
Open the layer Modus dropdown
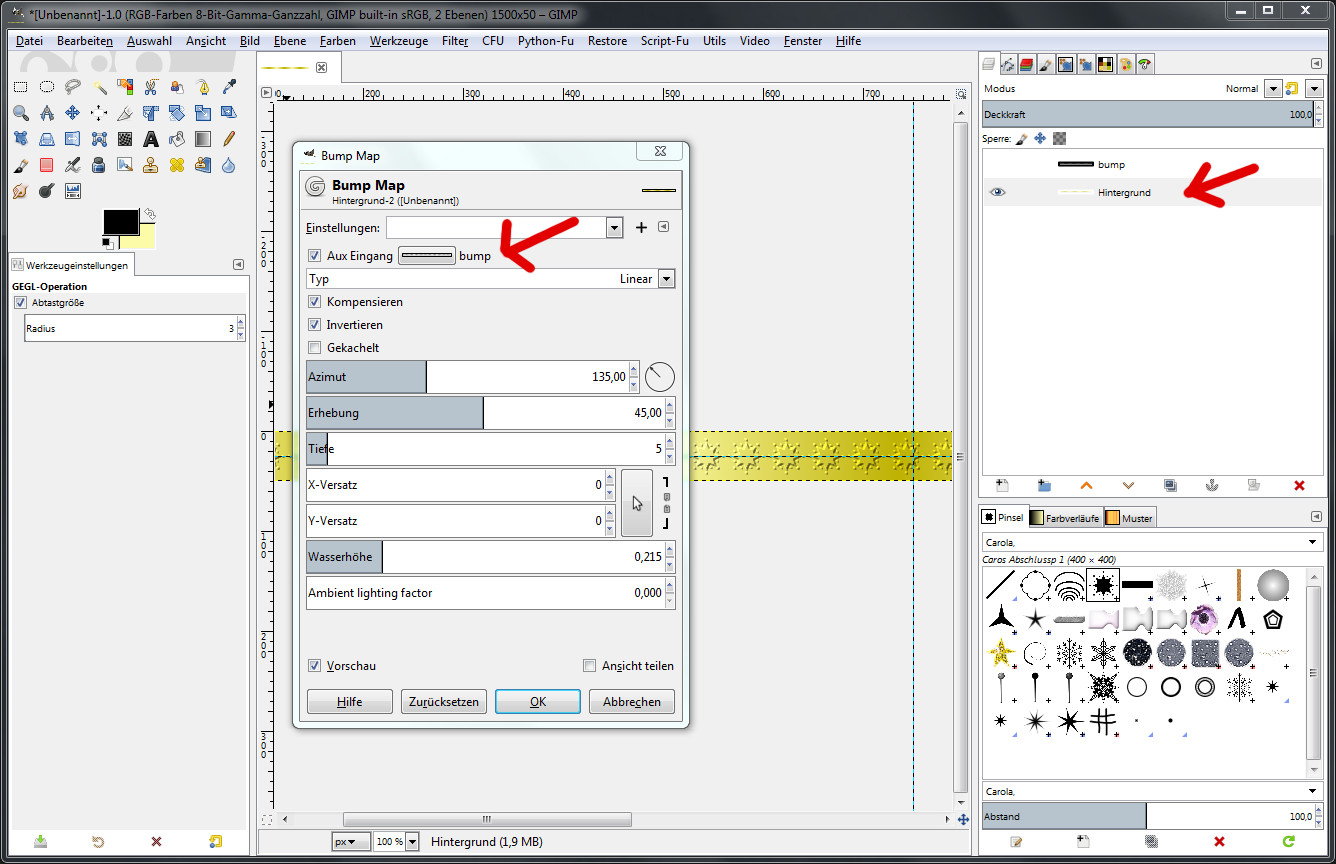[x=1272, y=89]
